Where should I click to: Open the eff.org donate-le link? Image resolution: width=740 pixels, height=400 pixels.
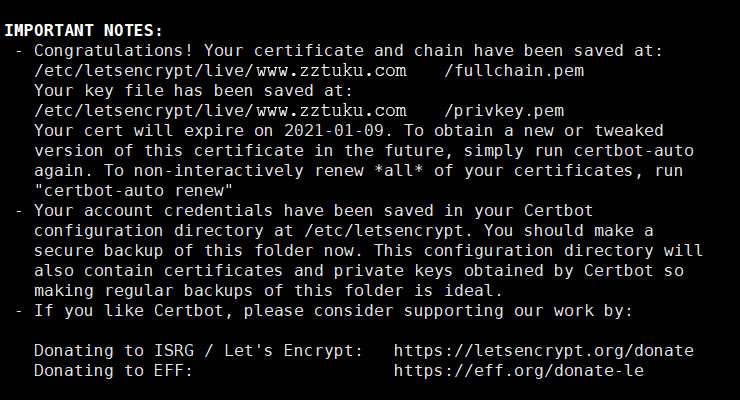click(x=518, y=370)
